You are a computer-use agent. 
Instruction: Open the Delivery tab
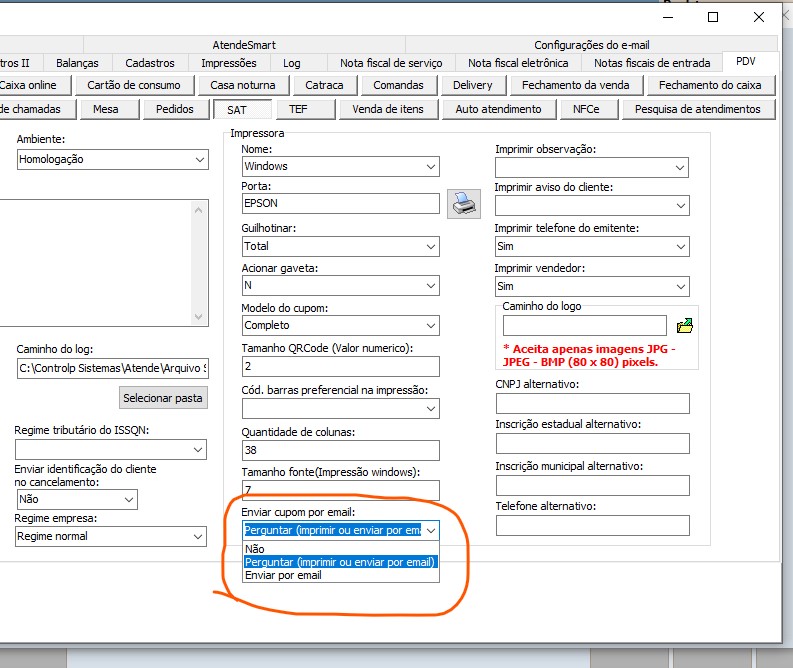click(473, 85)
